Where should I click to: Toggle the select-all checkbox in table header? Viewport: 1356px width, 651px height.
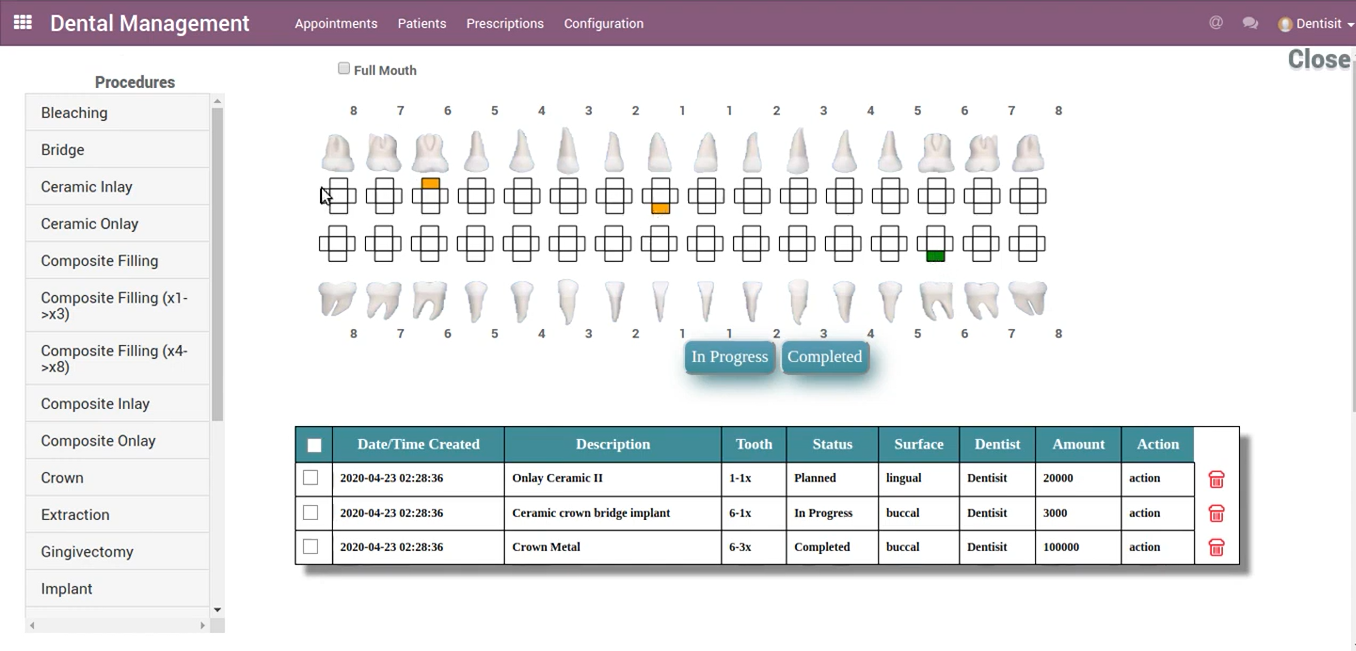coord(314,445)
